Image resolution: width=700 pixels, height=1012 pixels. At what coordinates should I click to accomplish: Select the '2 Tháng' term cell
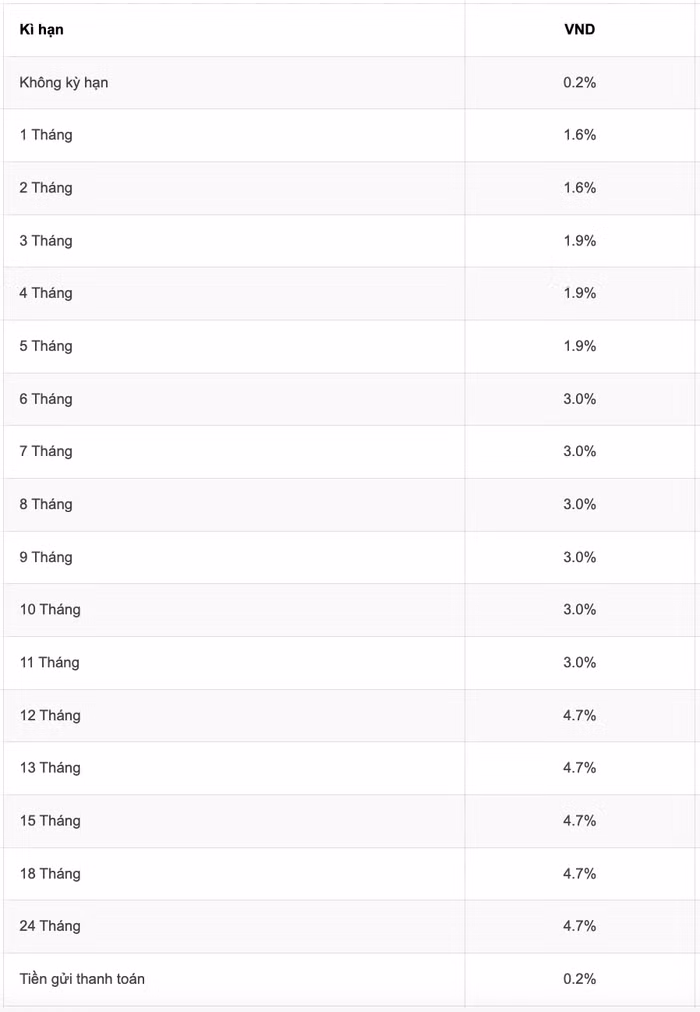46,188
